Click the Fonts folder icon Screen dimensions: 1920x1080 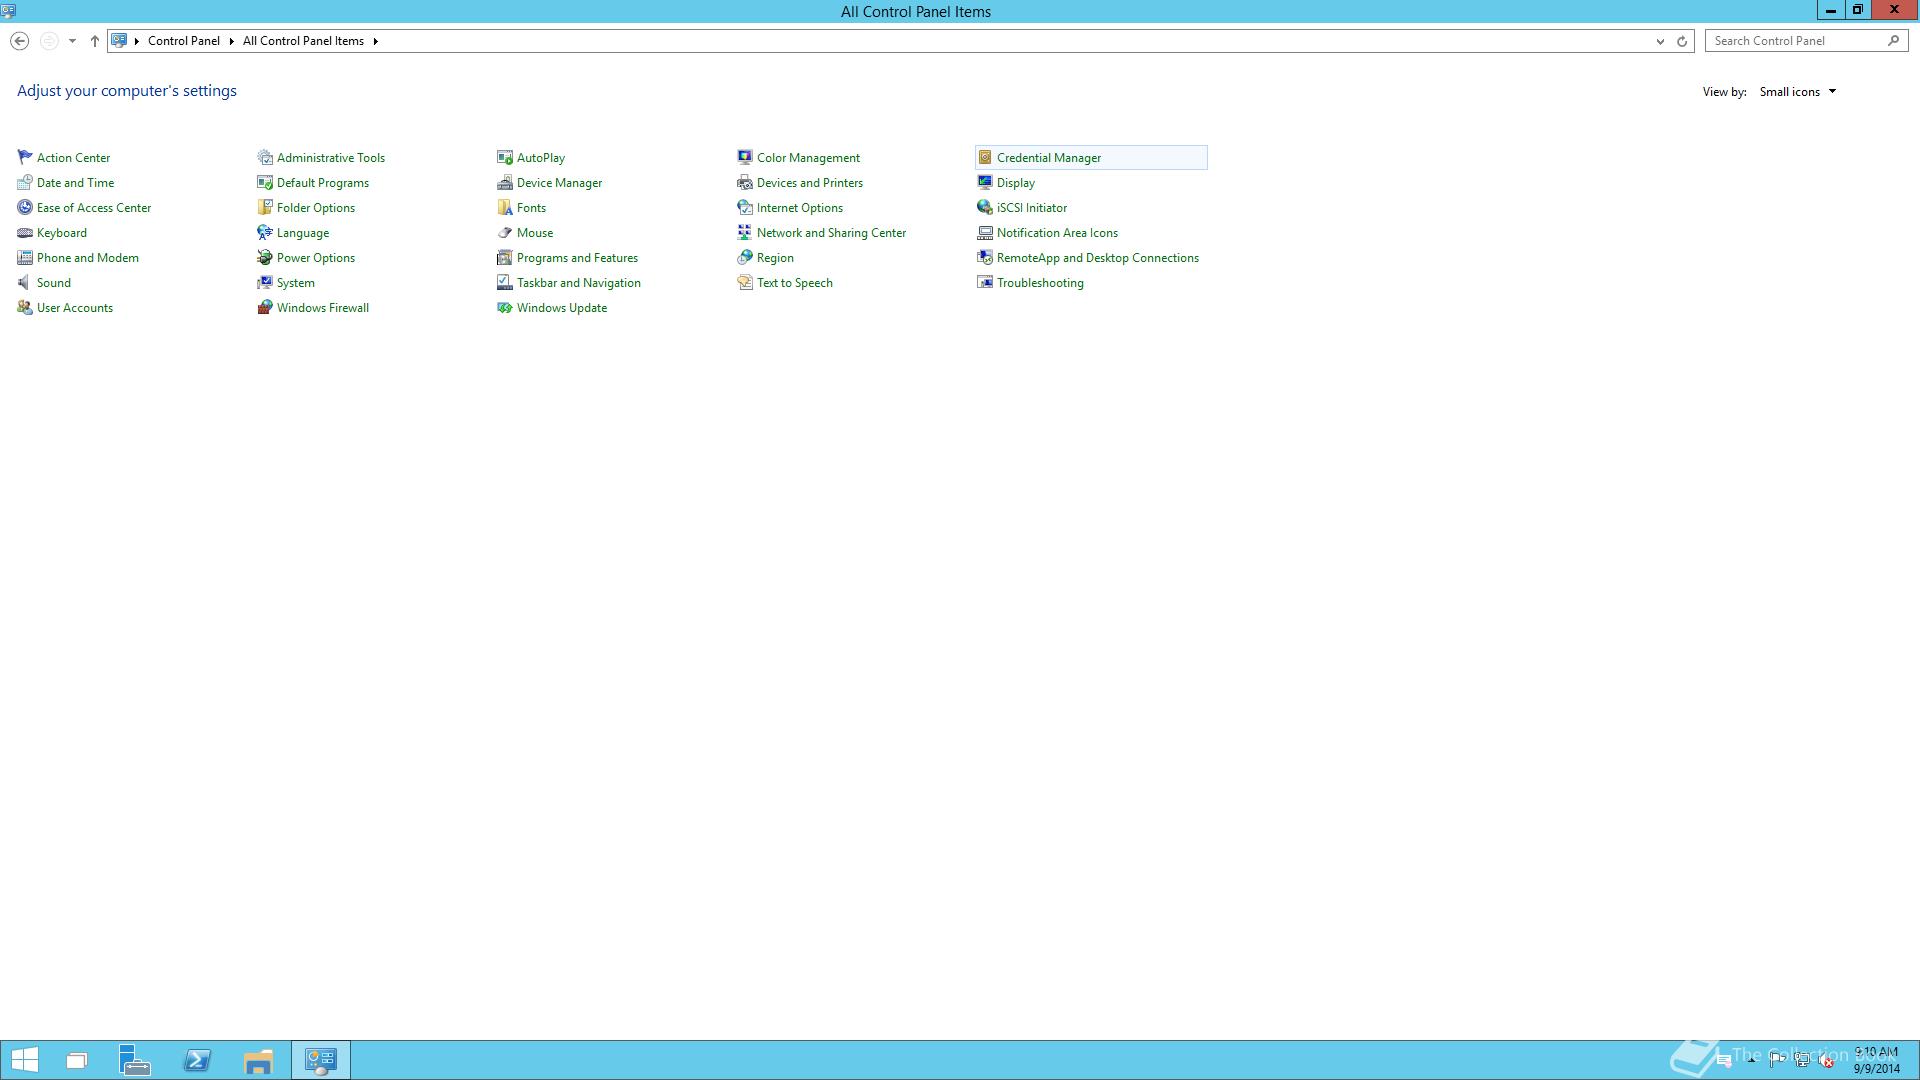click(x=505, y=207)
